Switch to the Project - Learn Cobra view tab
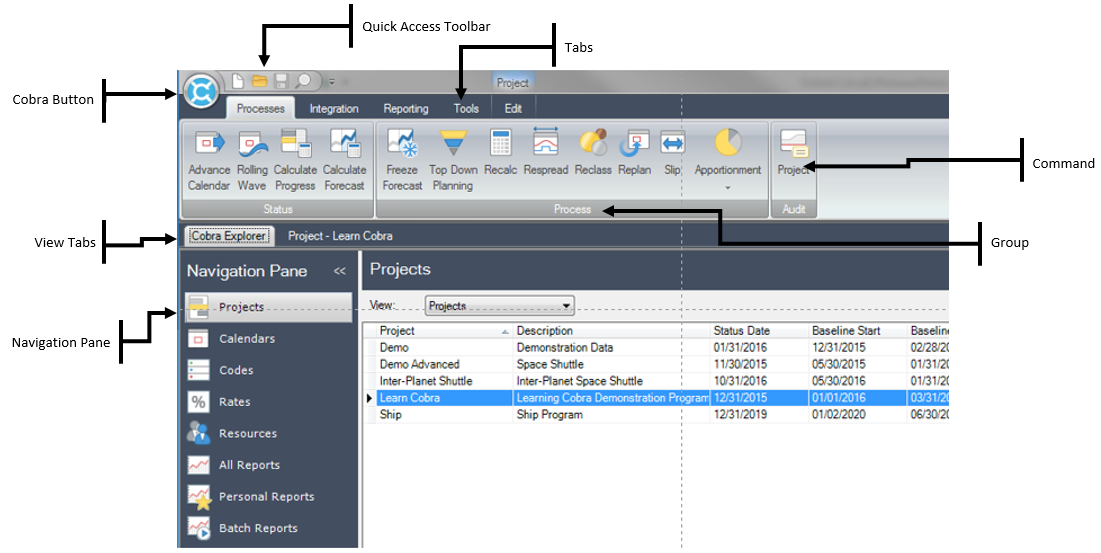This screenshot has width=1101, height=553. (x=340, y=236)
